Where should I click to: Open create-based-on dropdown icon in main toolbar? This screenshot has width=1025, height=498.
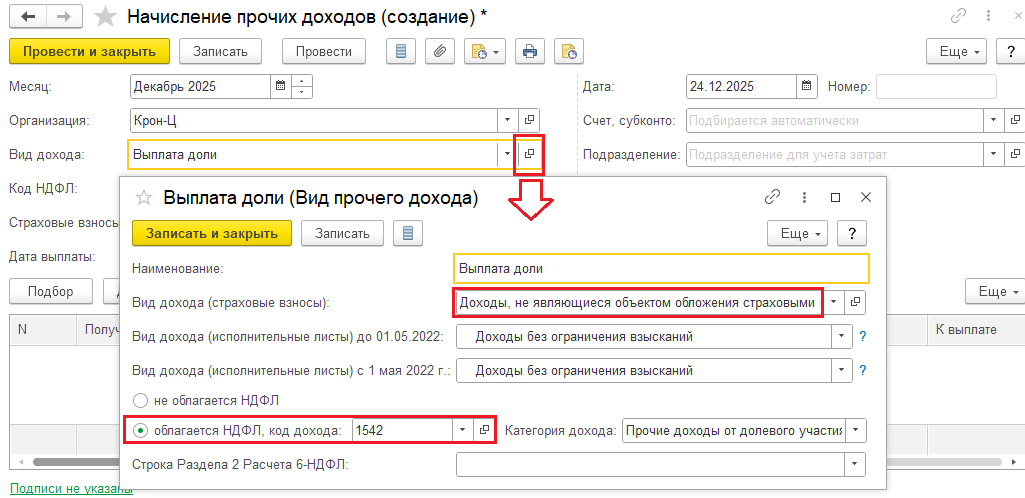pos(485,51)
